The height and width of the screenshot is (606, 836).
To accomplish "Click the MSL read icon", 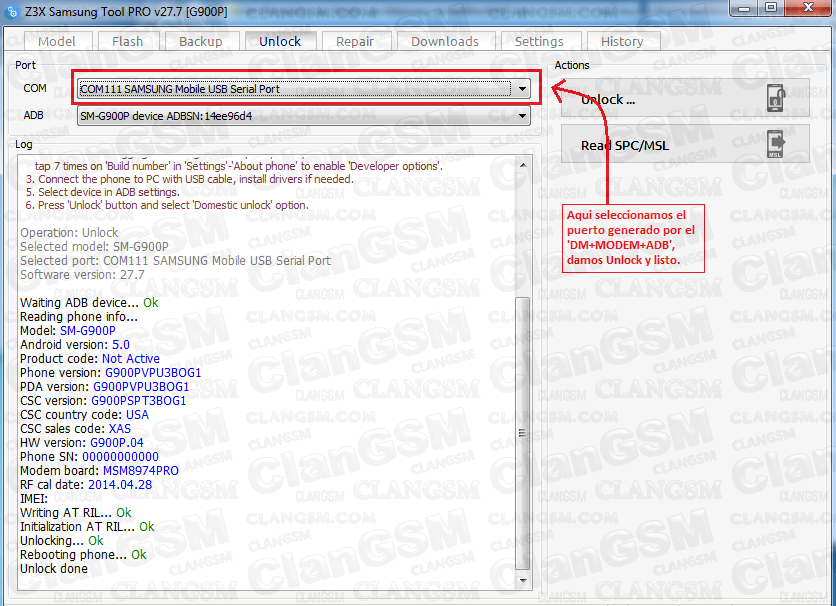I will point(776,144).
